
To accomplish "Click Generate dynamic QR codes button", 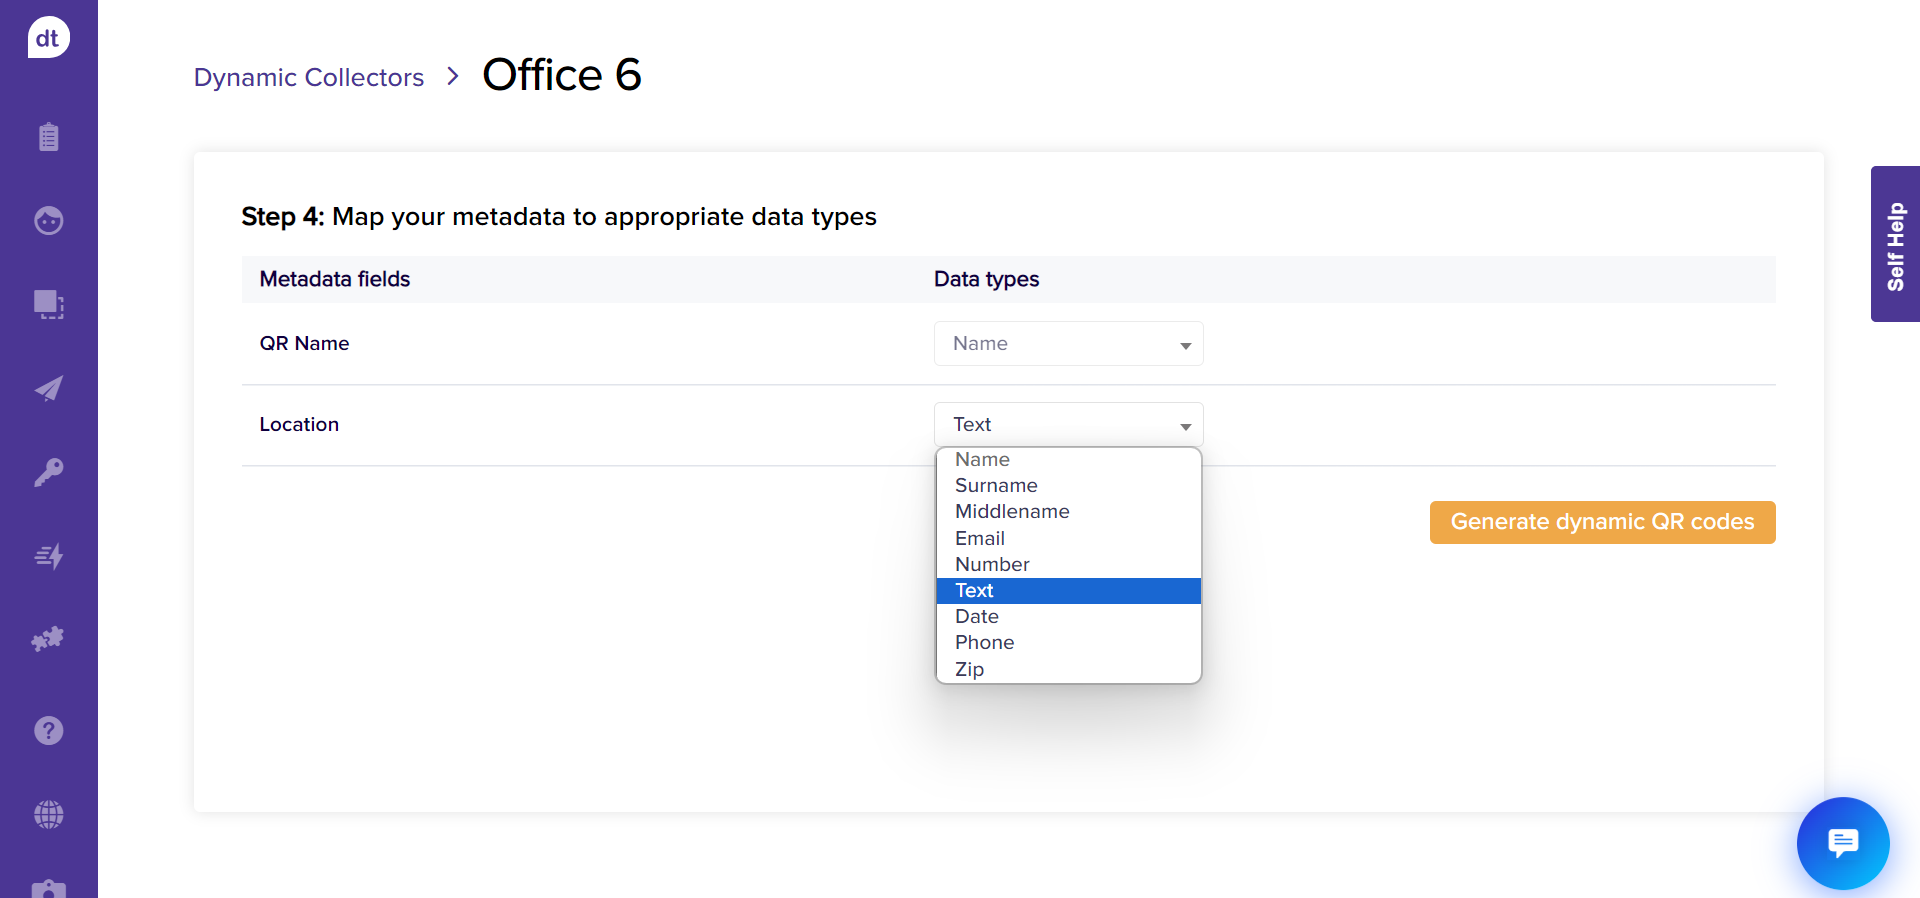I will click(1602, 522).
